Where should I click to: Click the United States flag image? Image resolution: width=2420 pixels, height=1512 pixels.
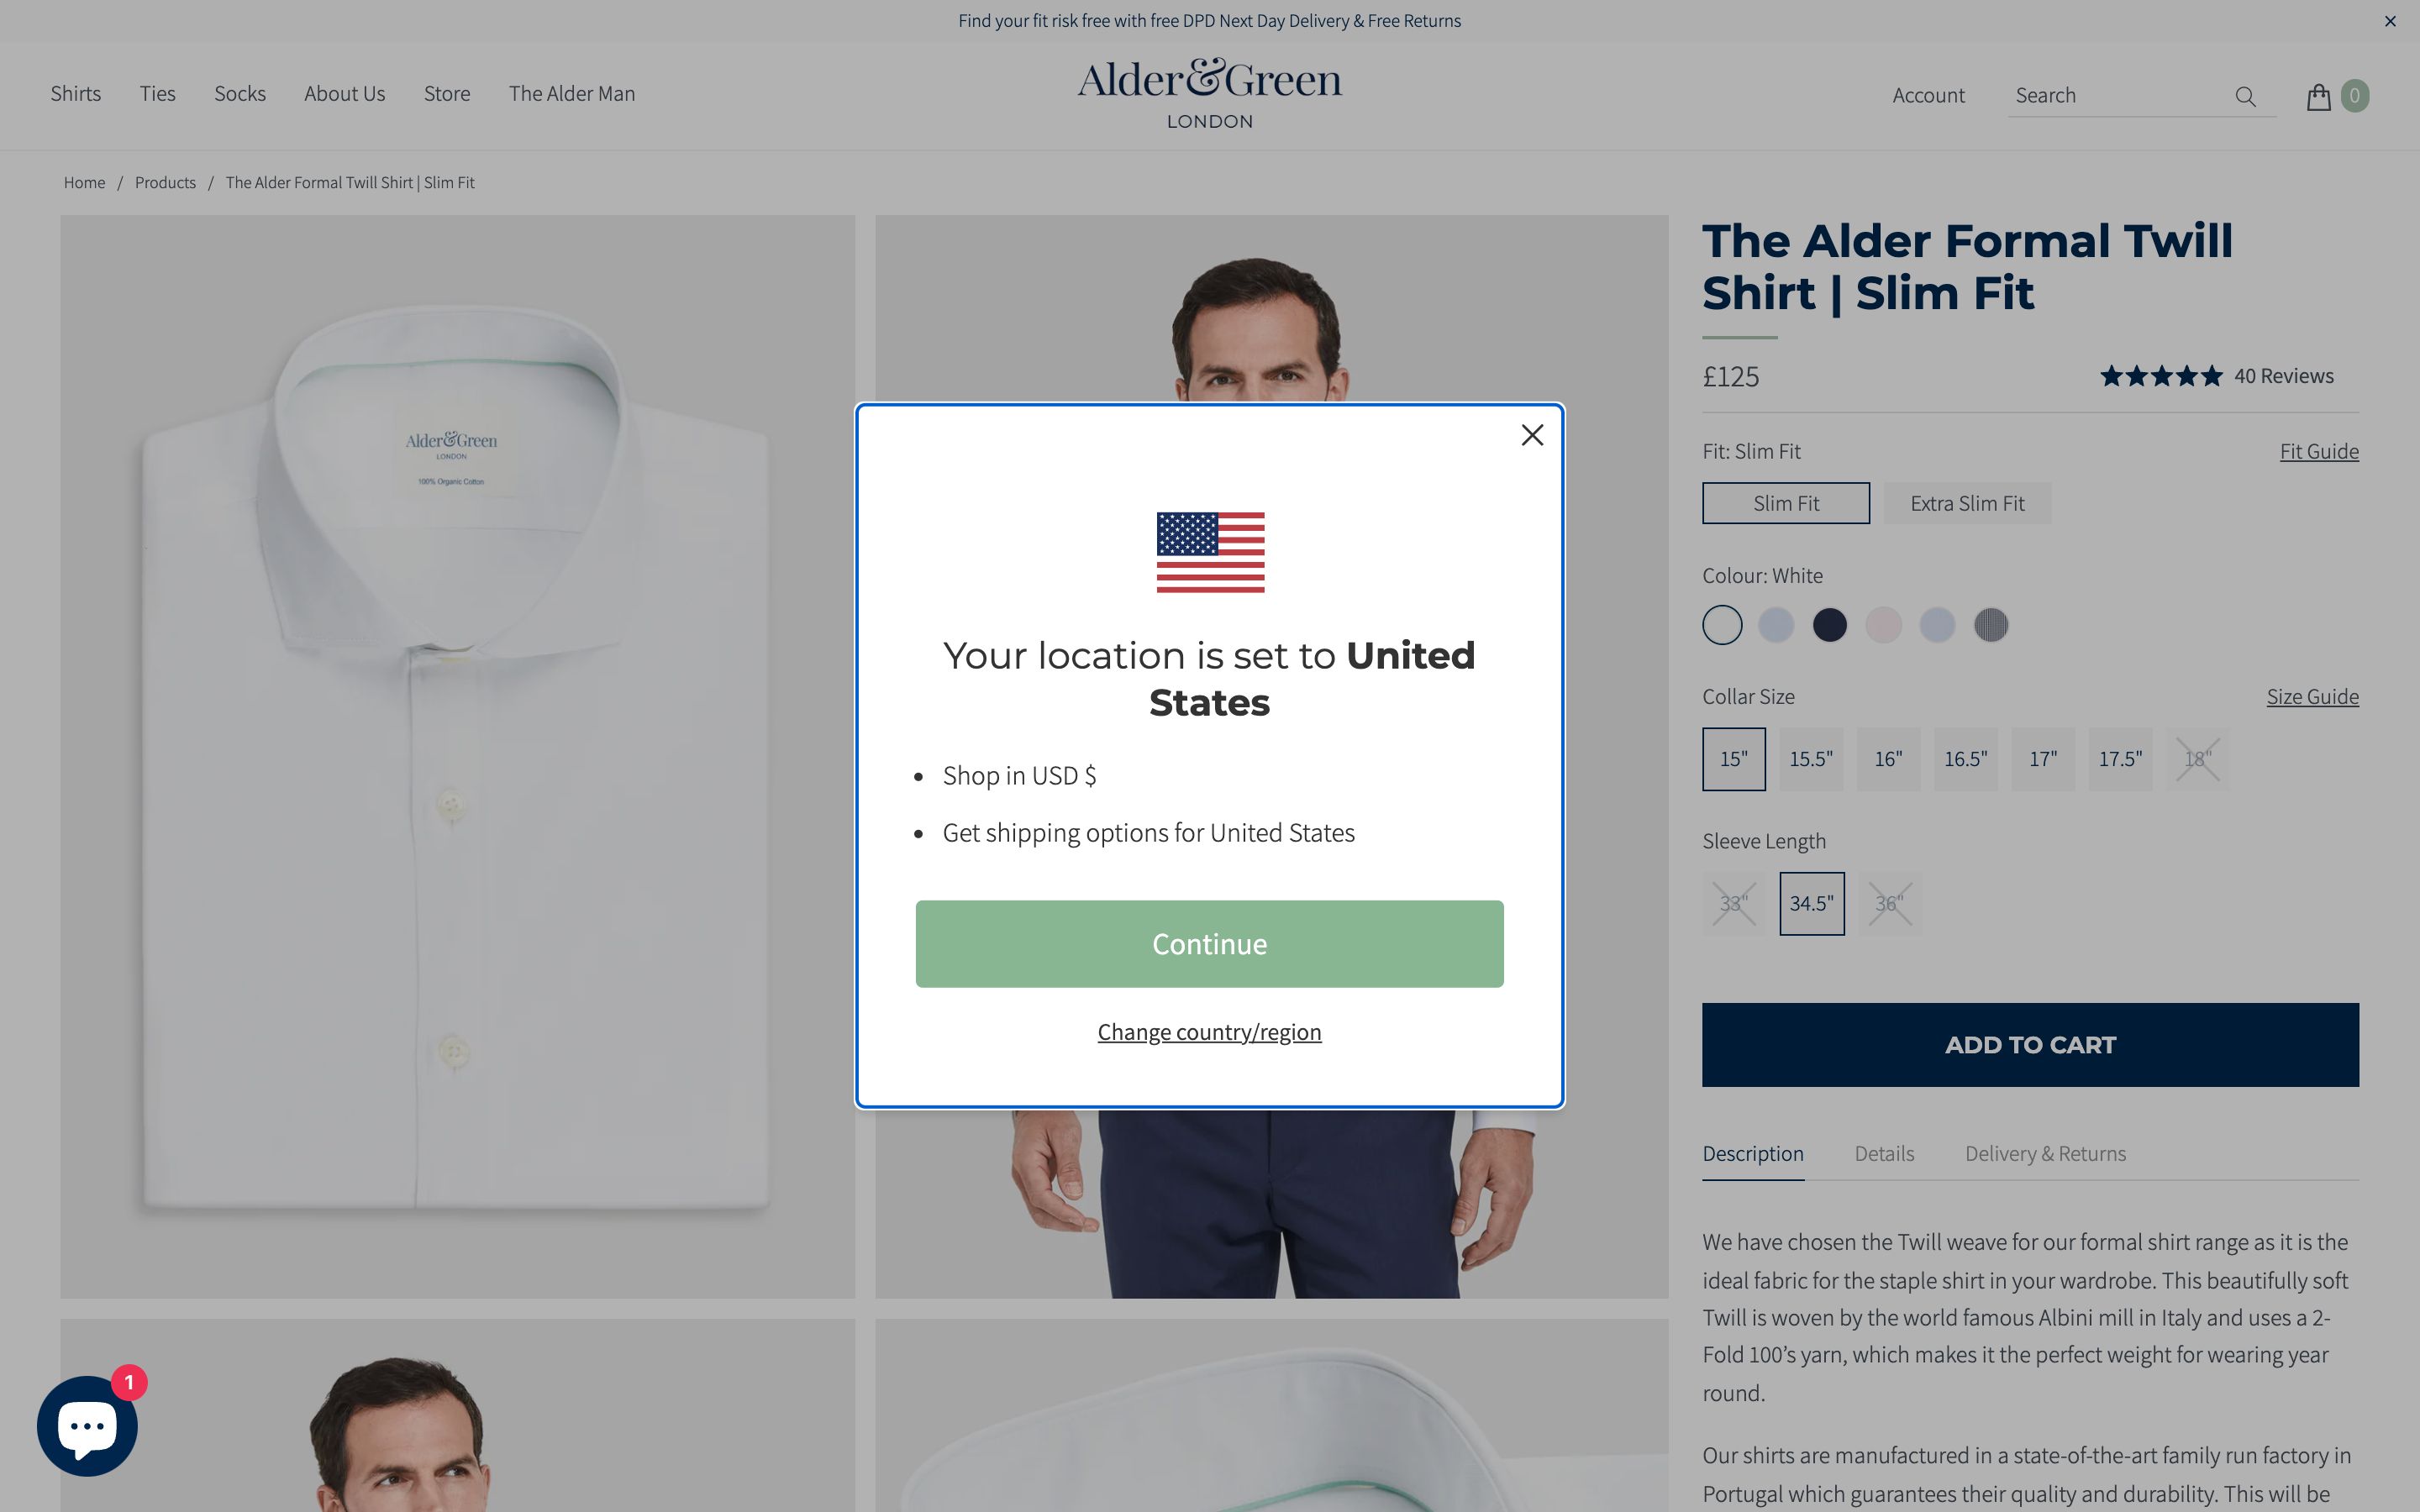coord(1210,552)
